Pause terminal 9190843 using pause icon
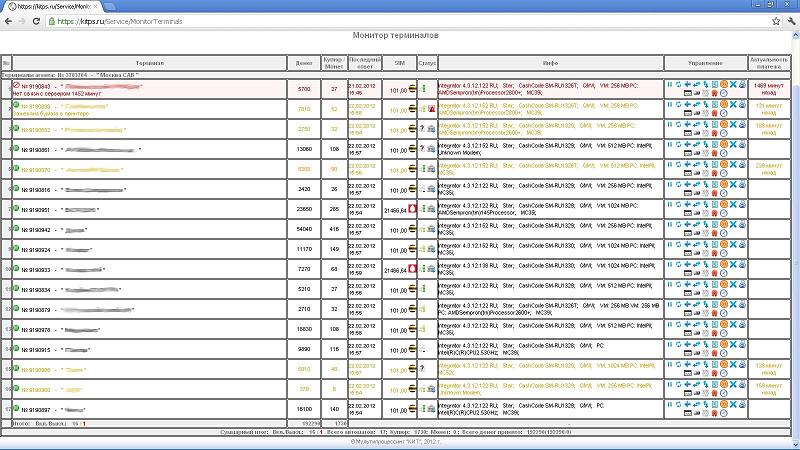Image resolution: width=800 pixels, height=450 pixels. [x=670, y=84]
